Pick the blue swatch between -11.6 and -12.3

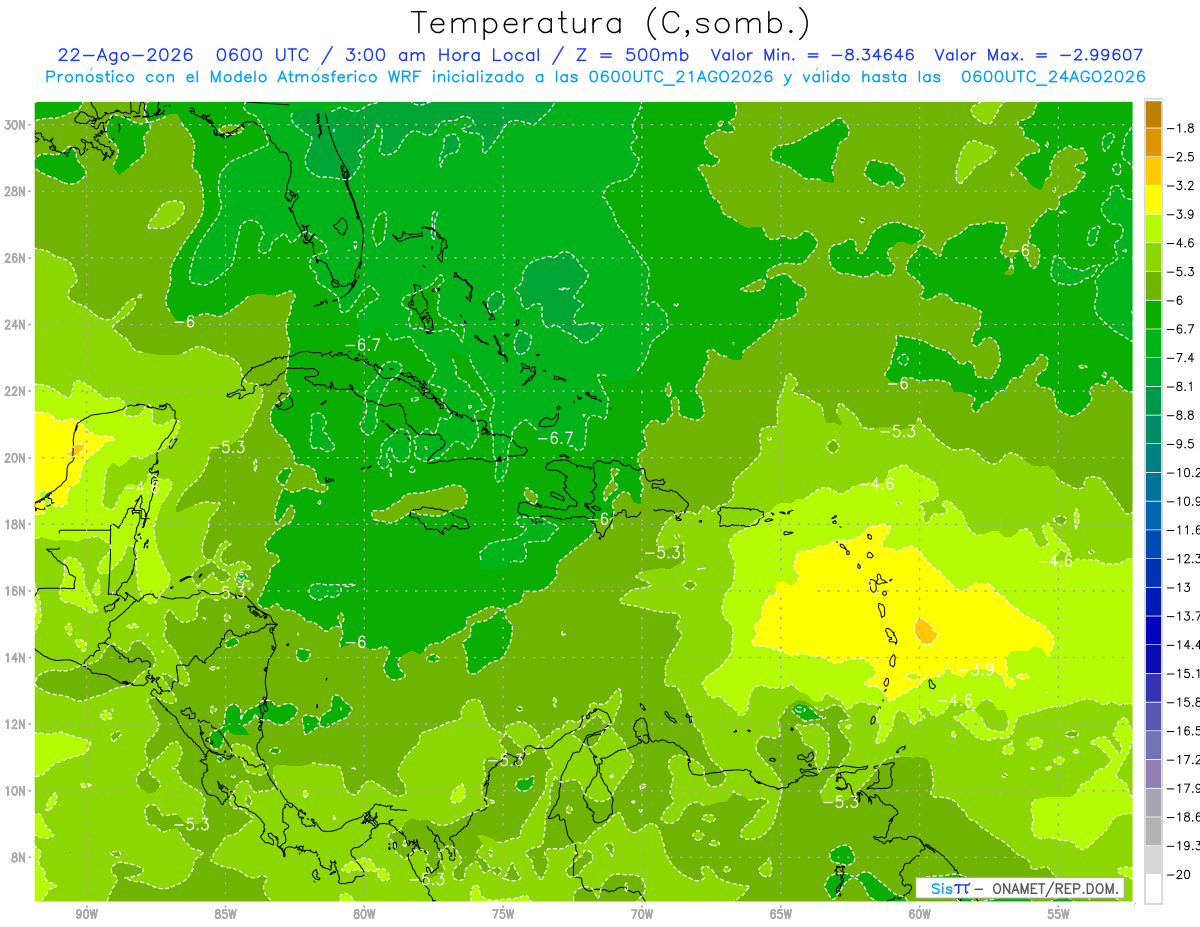1153,544
